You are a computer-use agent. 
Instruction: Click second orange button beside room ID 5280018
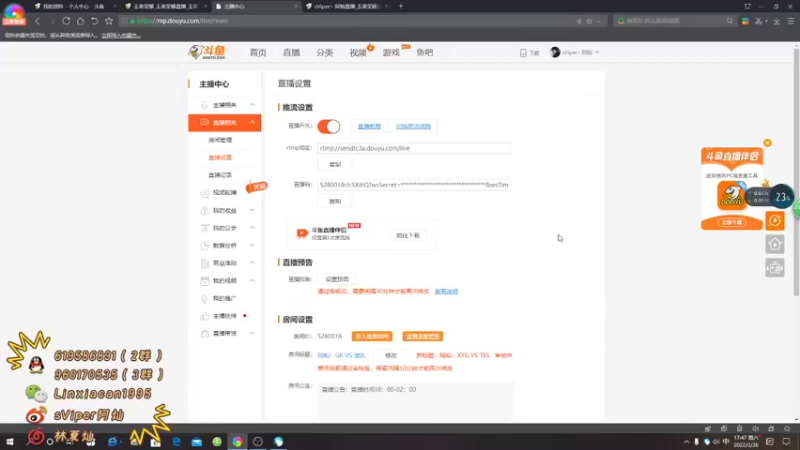click(x=422, y=336)
